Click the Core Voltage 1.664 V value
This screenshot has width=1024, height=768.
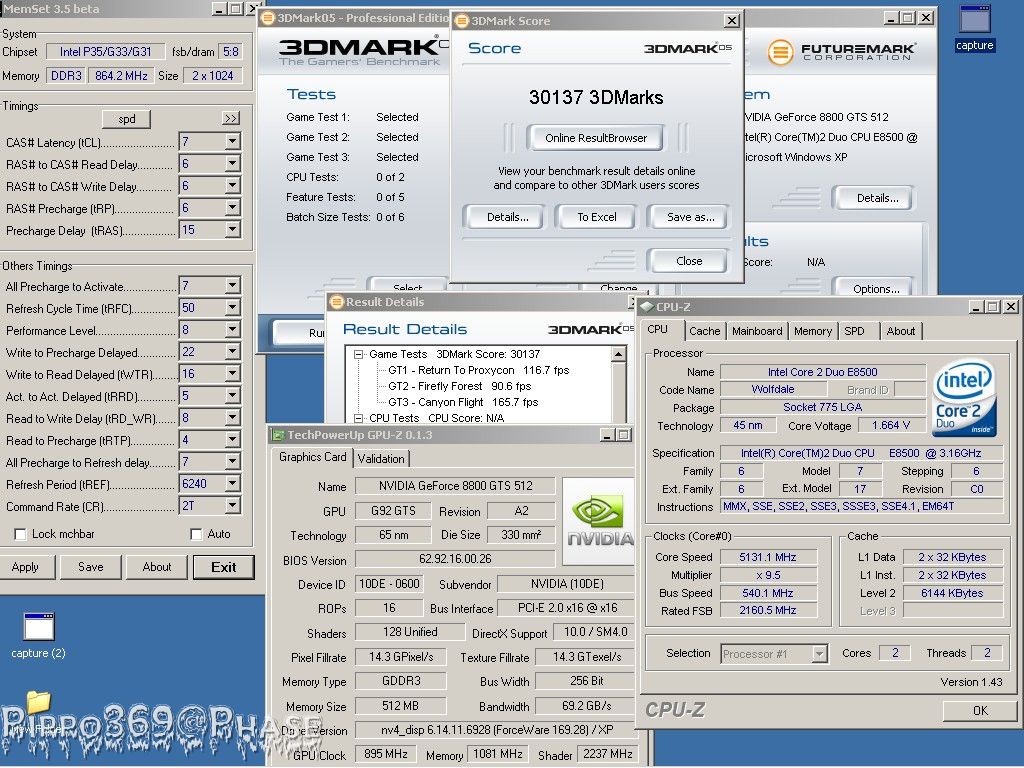coord(891,425)
